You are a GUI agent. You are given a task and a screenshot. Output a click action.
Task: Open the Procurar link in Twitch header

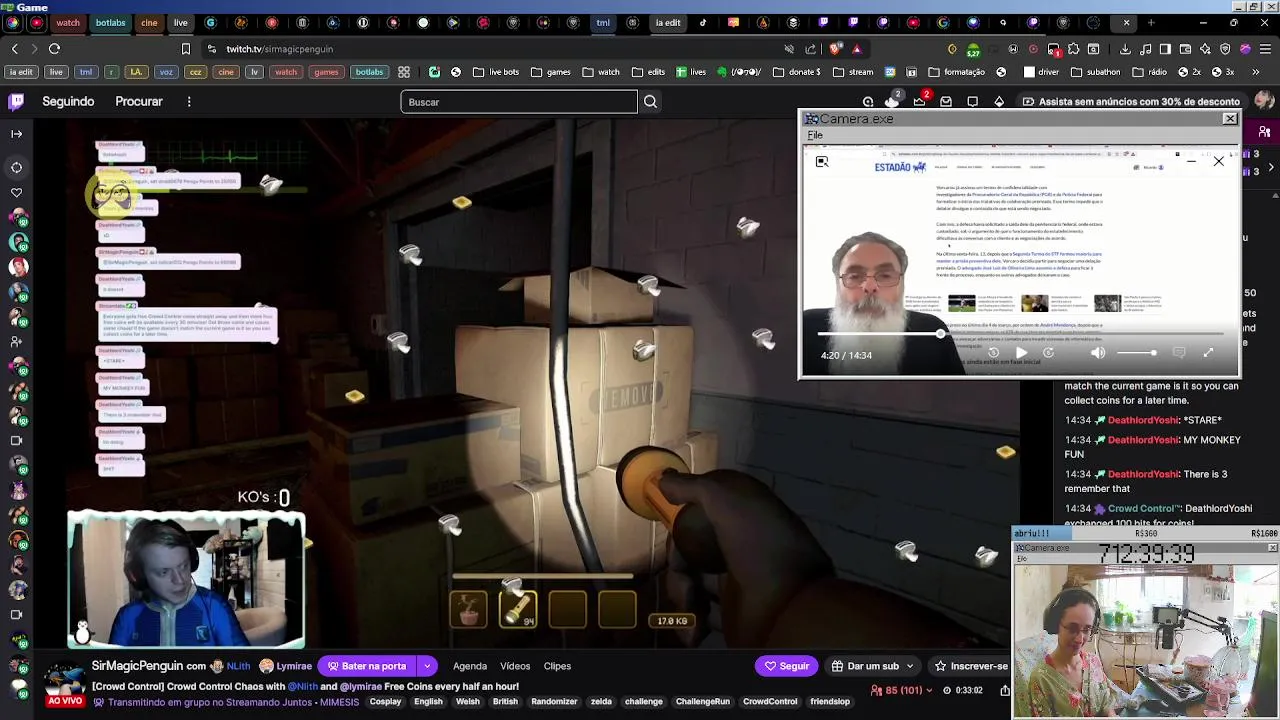pyautogui.click(x=139, y=101)
